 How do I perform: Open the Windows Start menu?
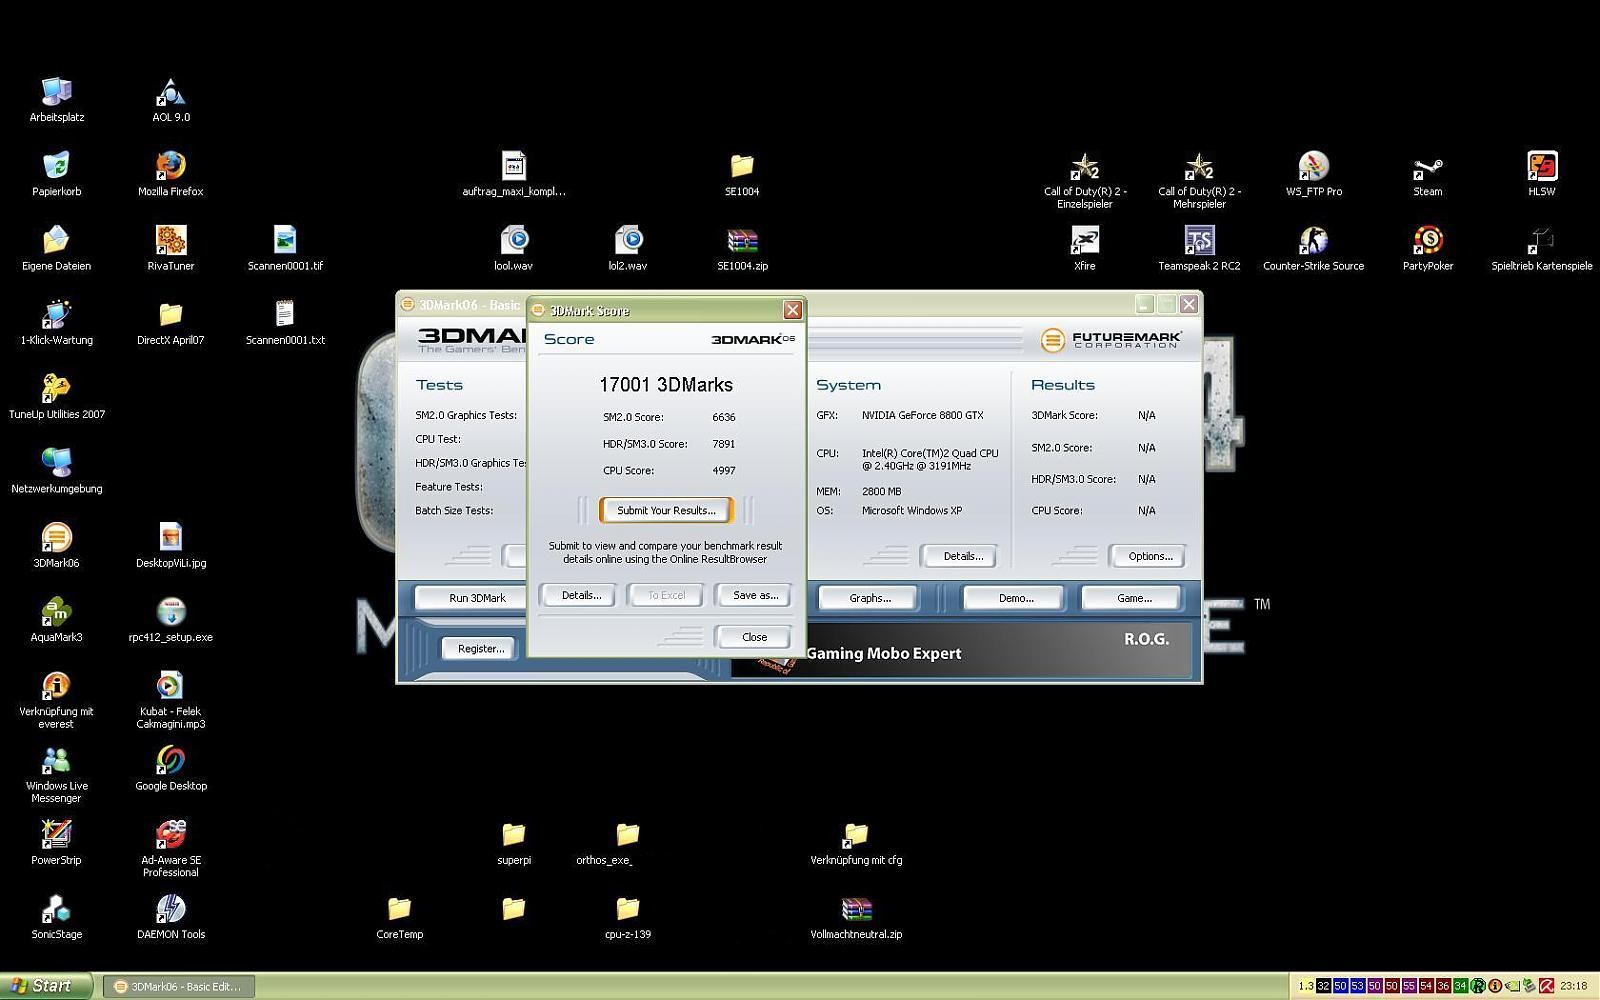pyautogui.click(x=46, y=986)
